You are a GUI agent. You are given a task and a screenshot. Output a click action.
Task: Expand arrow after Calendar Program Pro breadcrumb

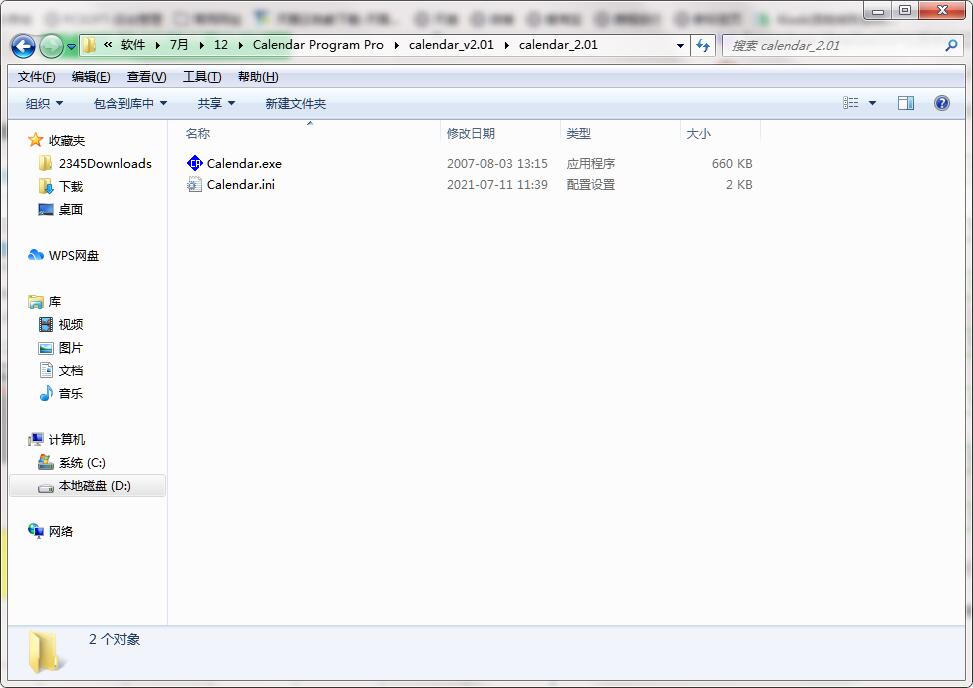(397, 45)
